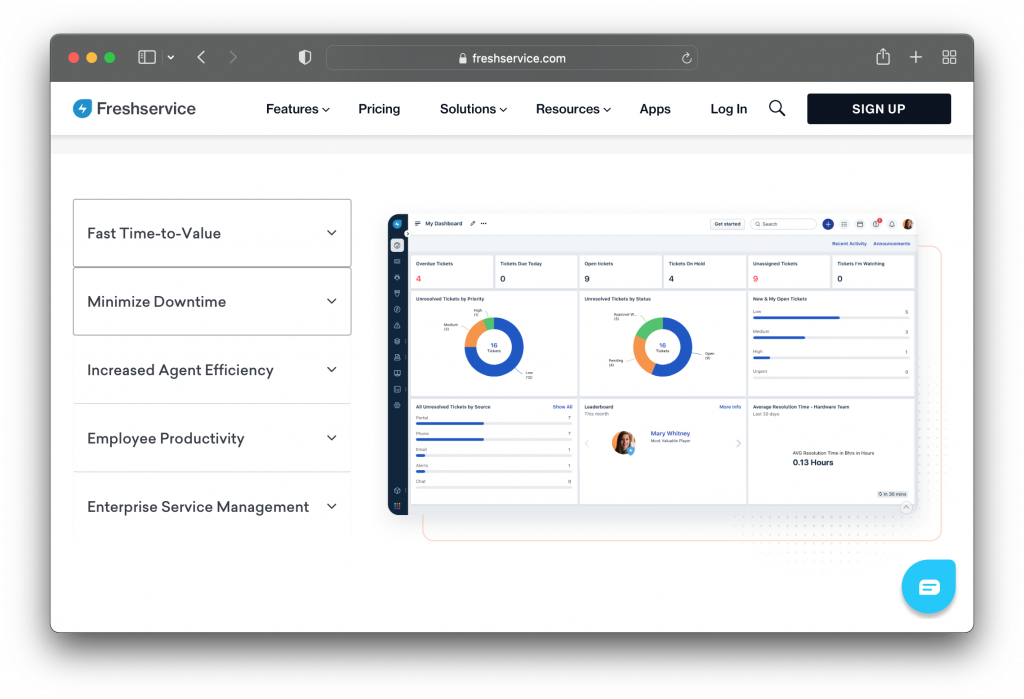Click the scroll-to-top arrow in the dashboard preview
Image resolution: width=1024 pixels, height=699 pixels.
click(x=906, y=508)
